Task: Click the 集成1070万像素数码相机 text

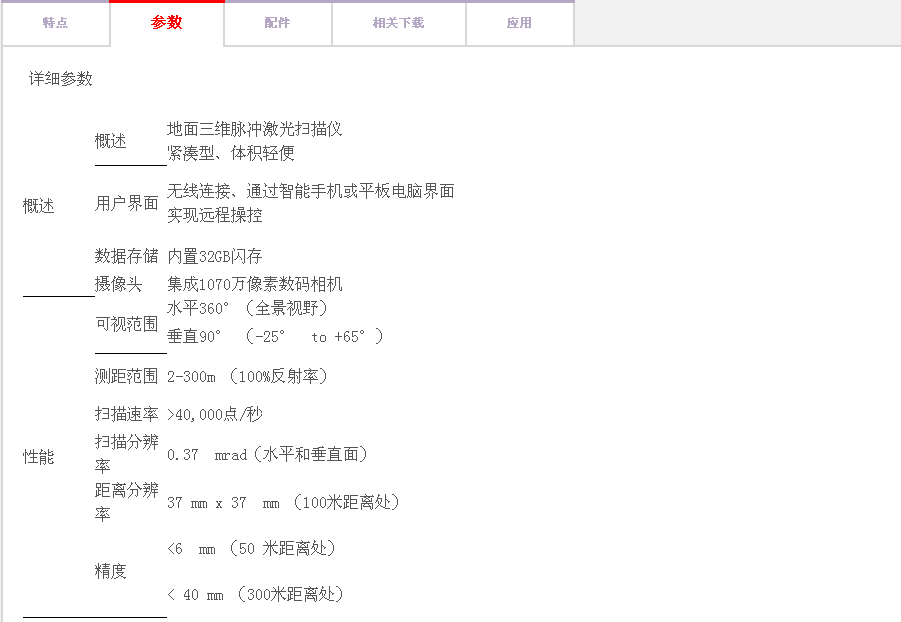Action: point(255,285)
